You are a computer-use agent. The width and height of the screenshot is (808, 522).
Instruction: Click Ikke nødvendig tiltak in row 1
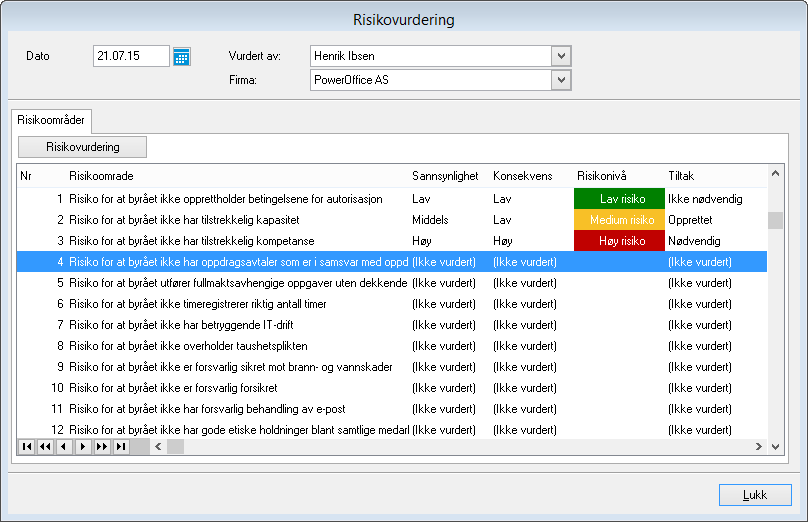pyautogui.click(x=705, y=199)
